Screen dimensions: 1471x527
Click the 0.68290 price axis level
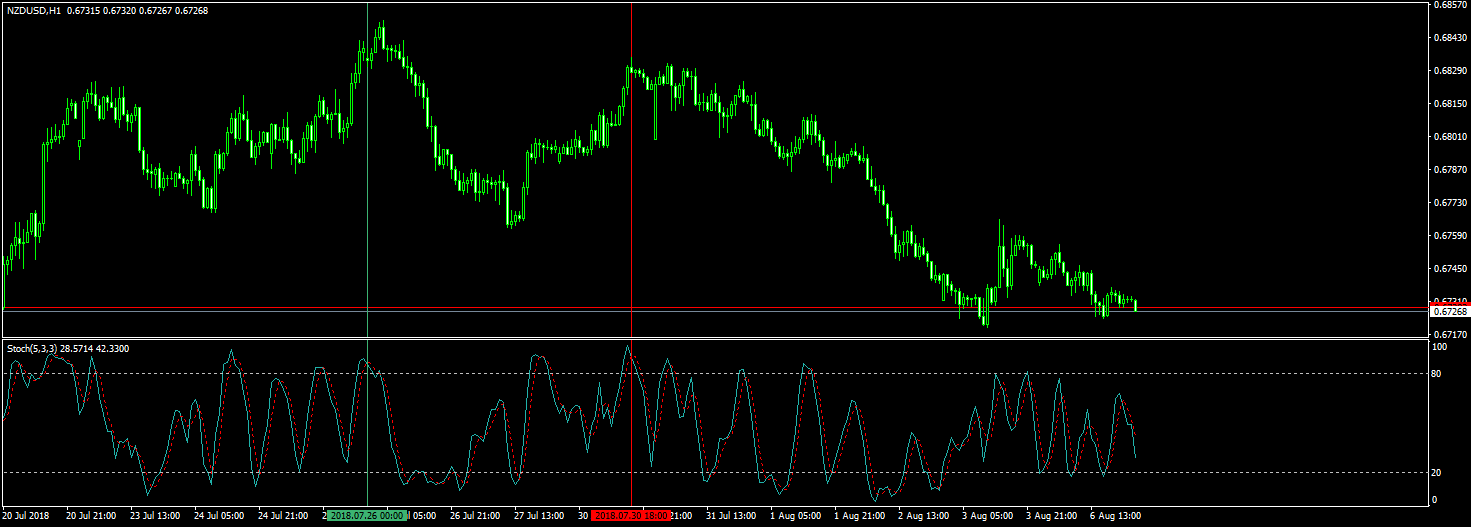point(1450,71)
